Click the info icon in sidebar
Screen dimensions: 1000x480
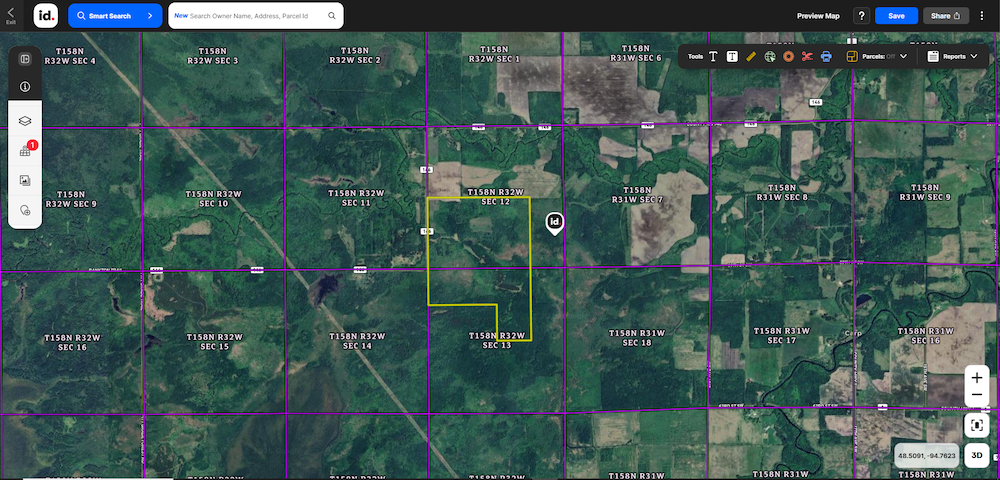tap(25, 87)
